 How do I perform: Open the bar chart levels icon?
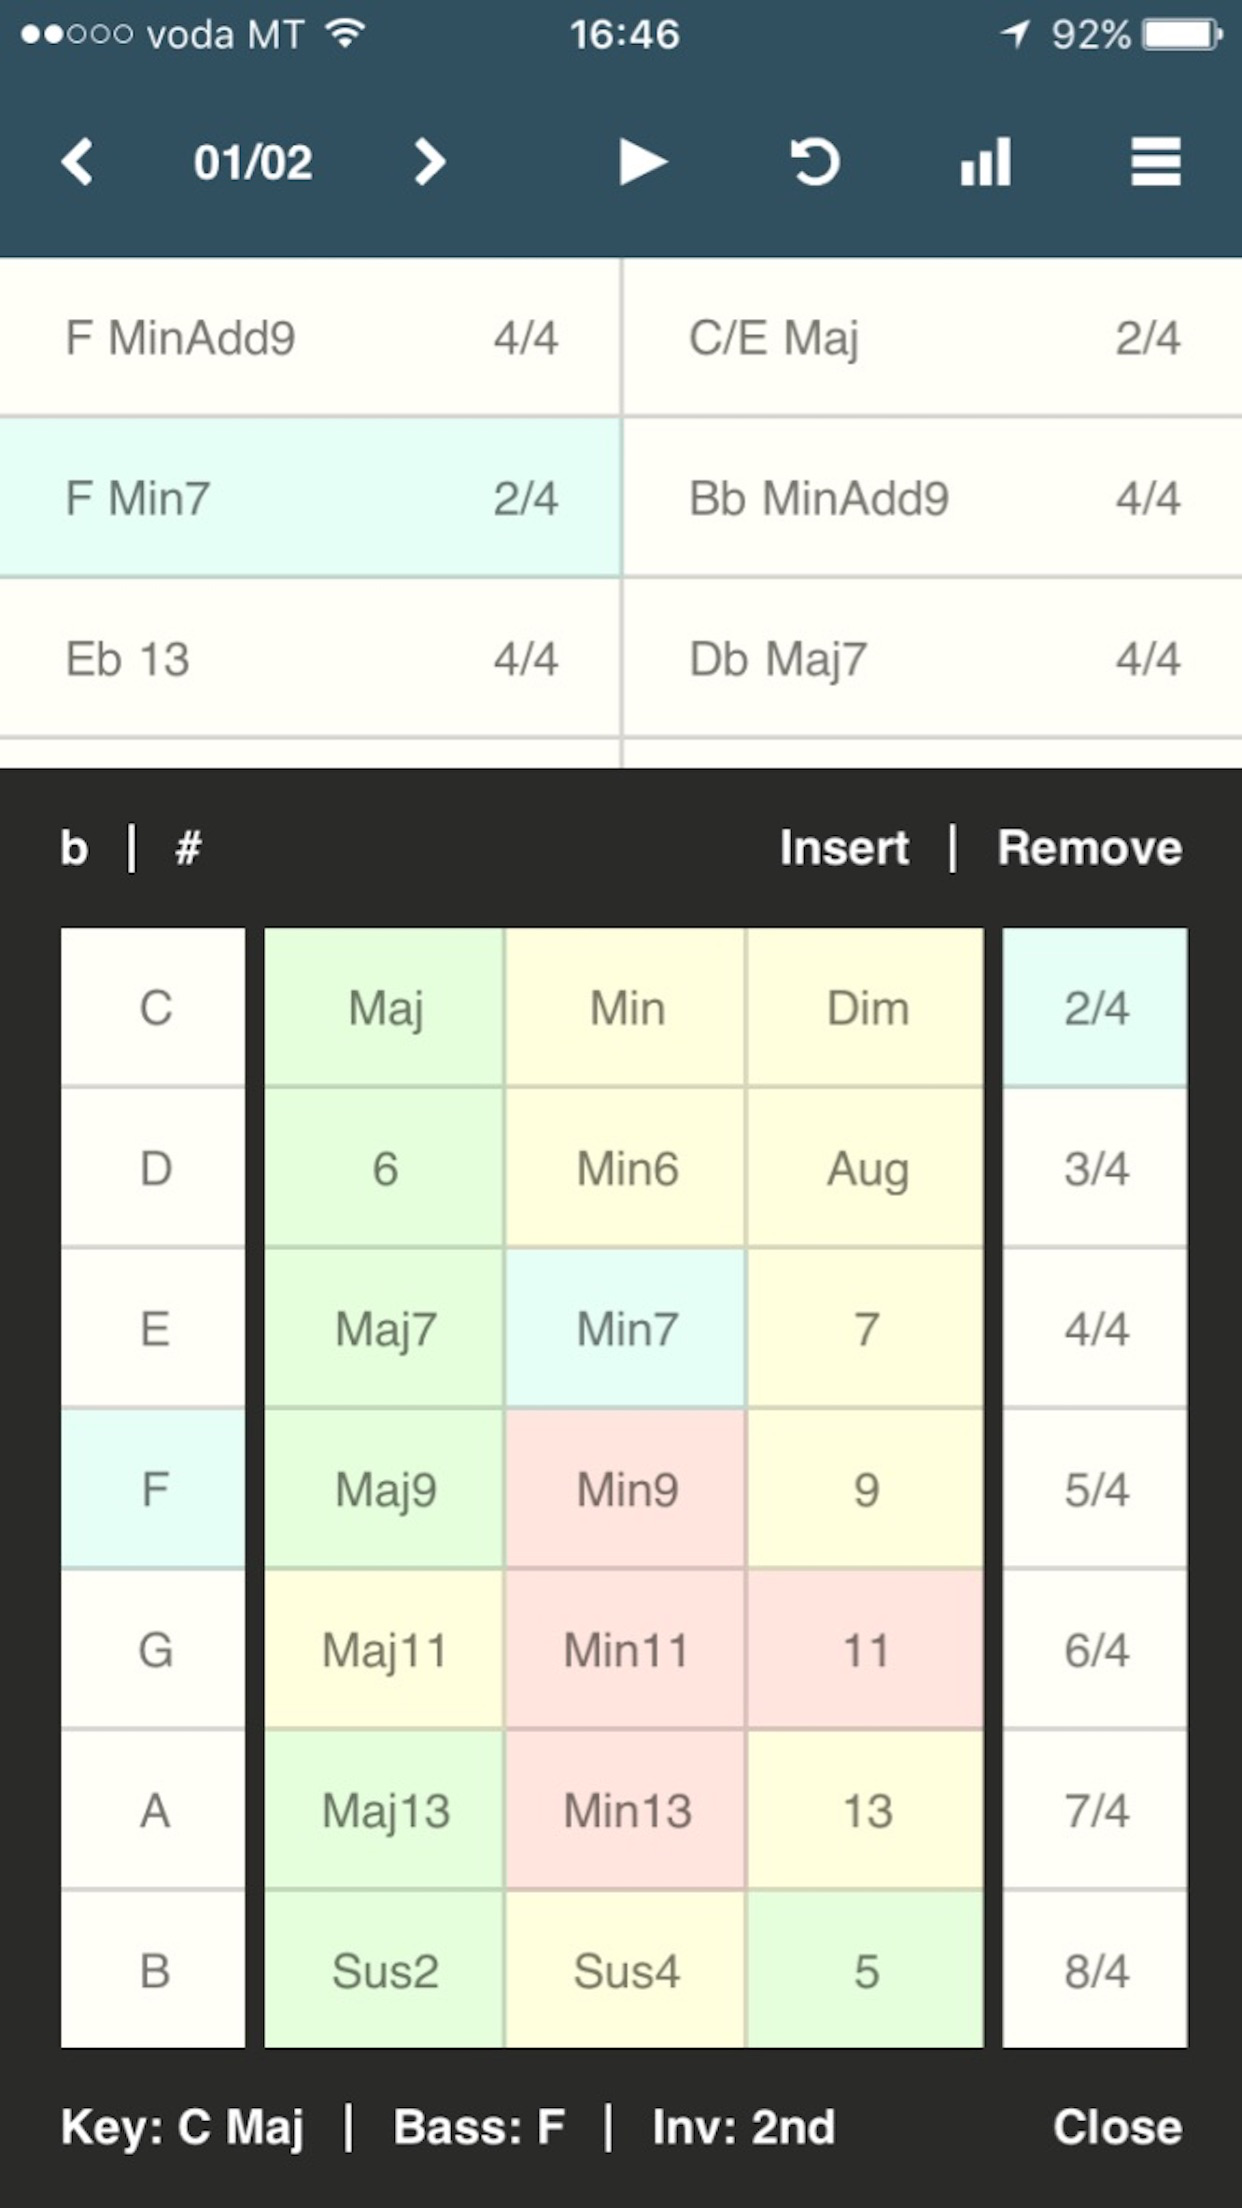pos(985,162)
